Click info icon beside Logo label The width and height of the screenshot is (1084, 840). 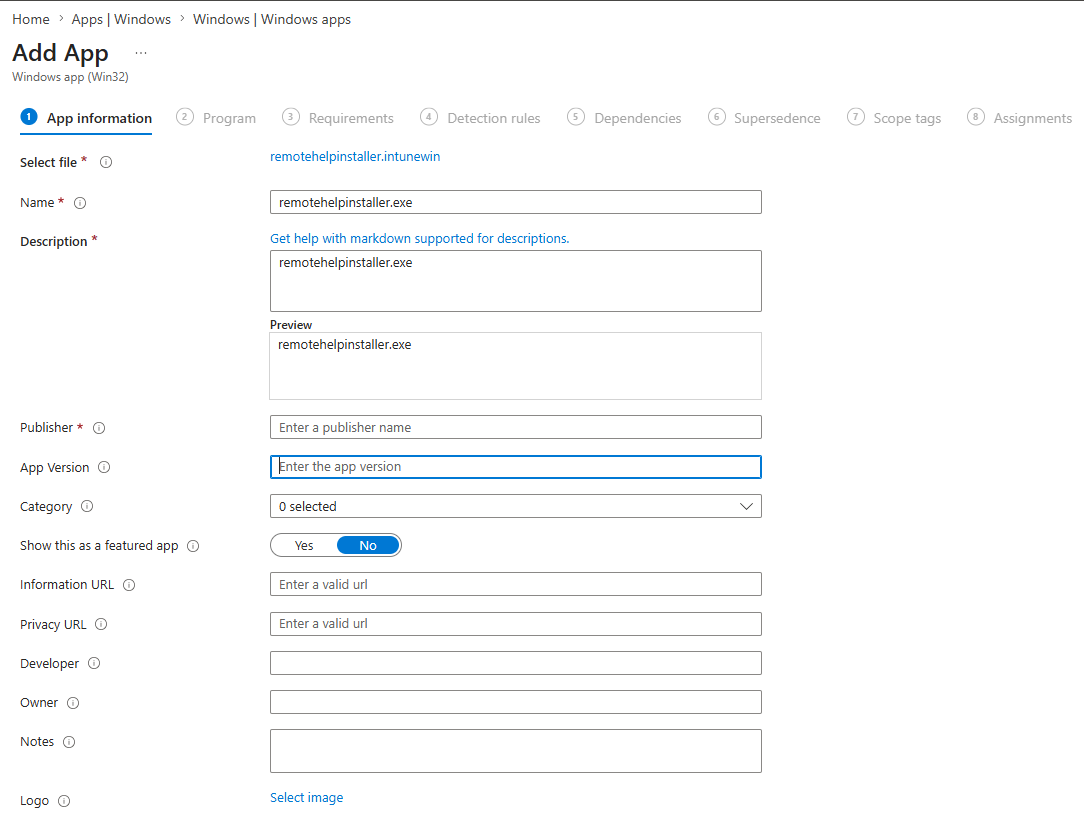coord(64,801)
